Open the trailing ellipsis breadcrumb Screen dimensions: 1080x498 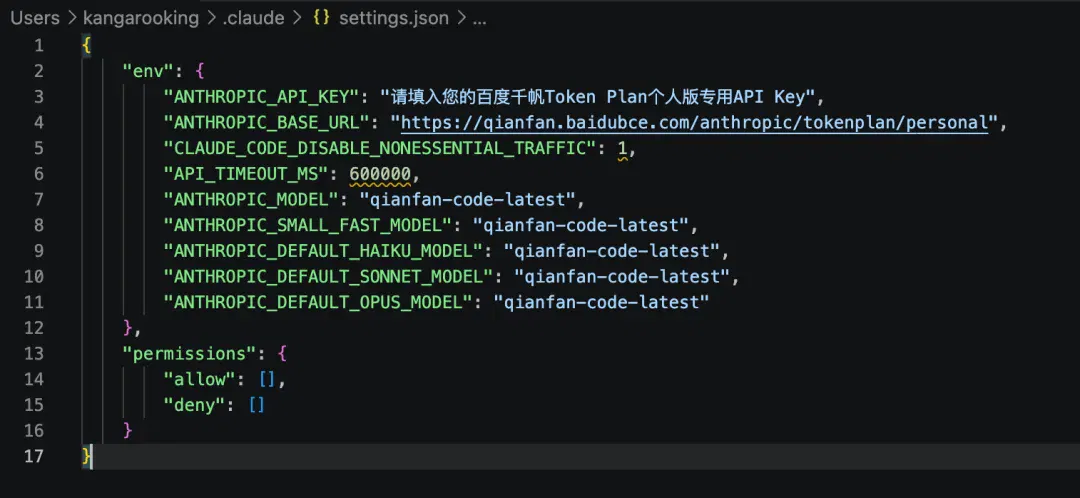click(x=479, y=19)
